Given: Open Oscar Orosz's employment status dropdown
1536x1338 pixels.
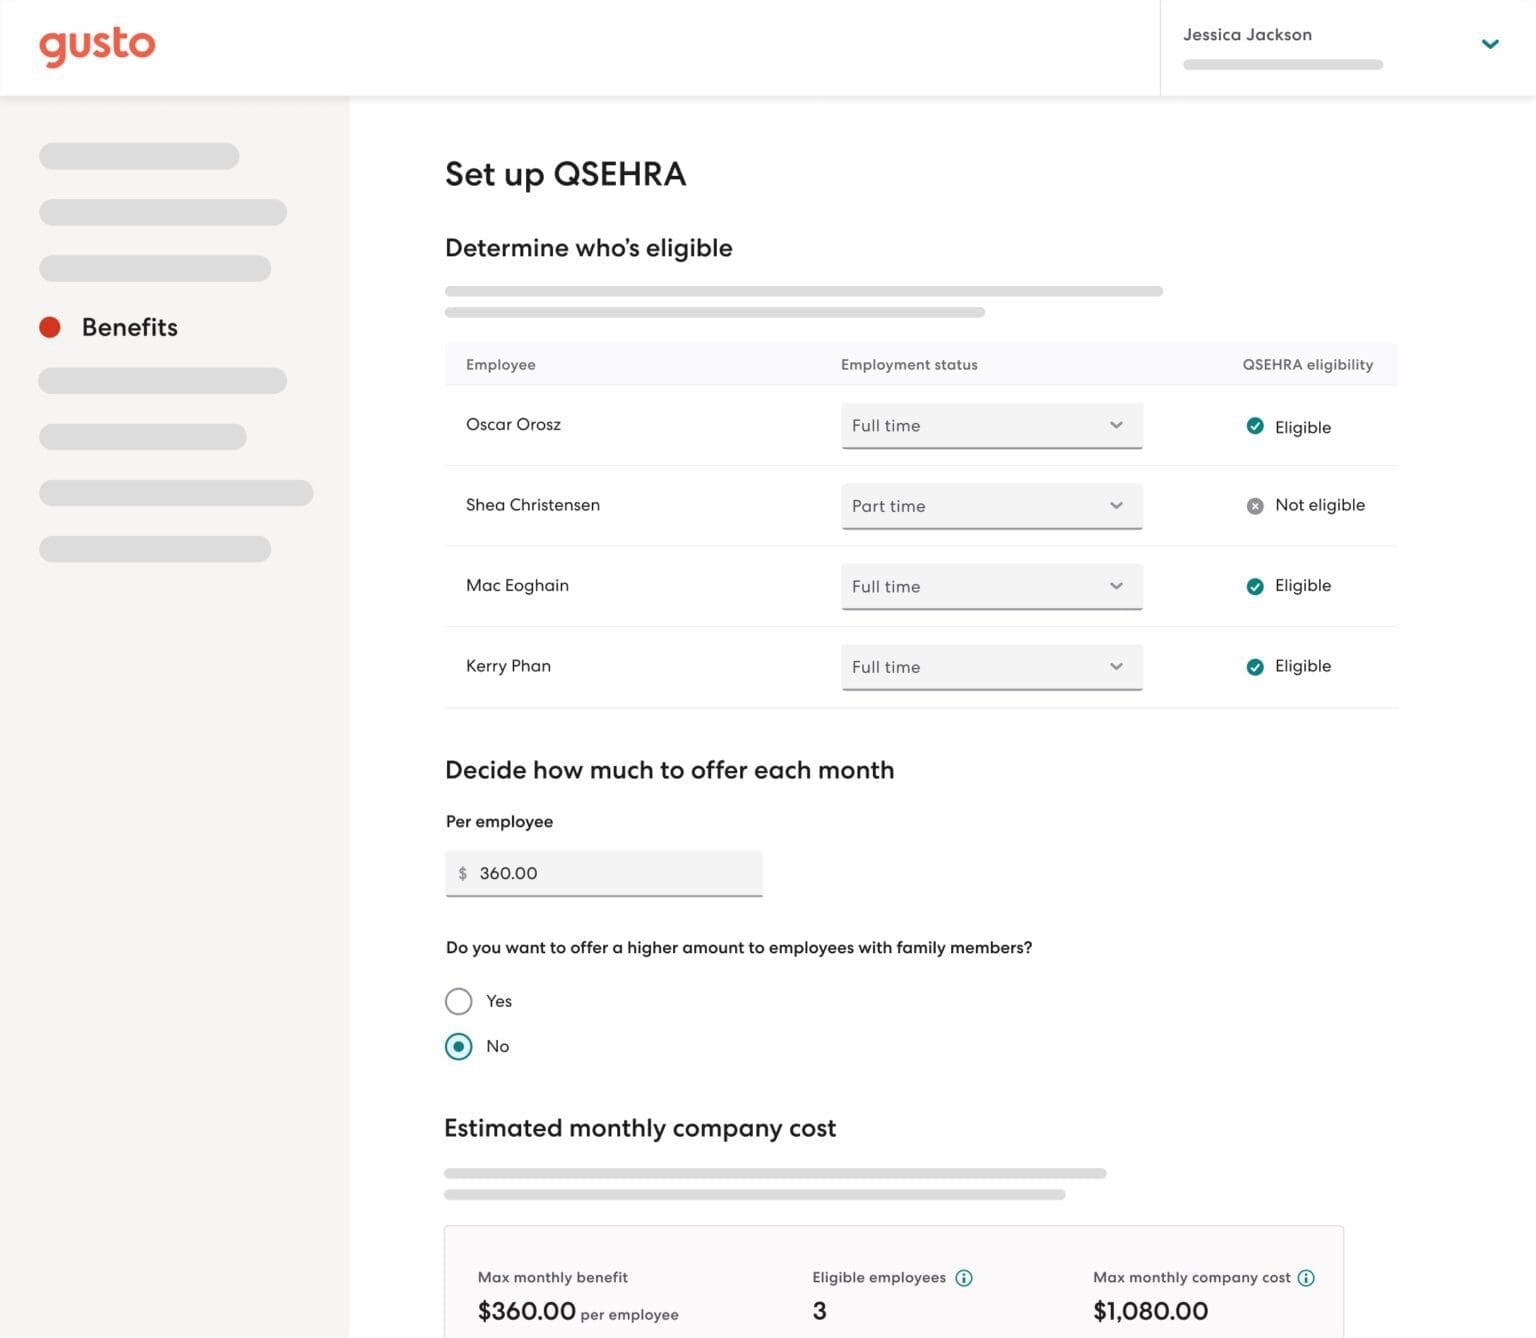Looking at the screenshot, I should 992,425.
